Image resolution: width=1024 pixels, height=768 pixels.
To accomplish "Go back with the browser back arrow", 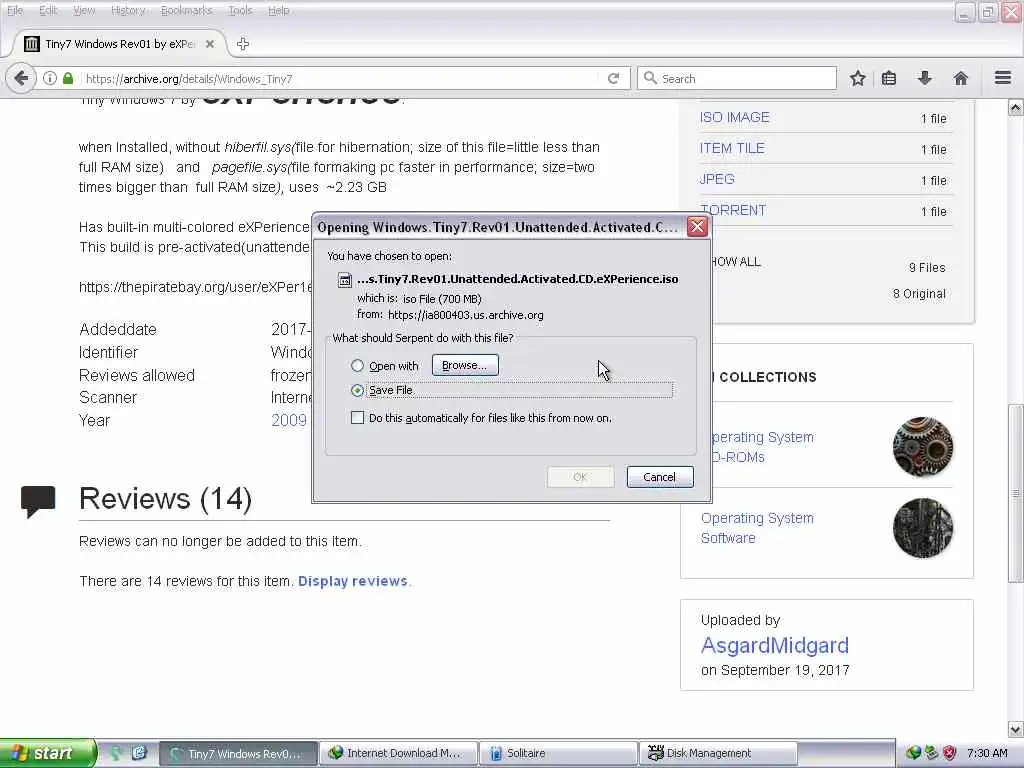I will 21,78.
